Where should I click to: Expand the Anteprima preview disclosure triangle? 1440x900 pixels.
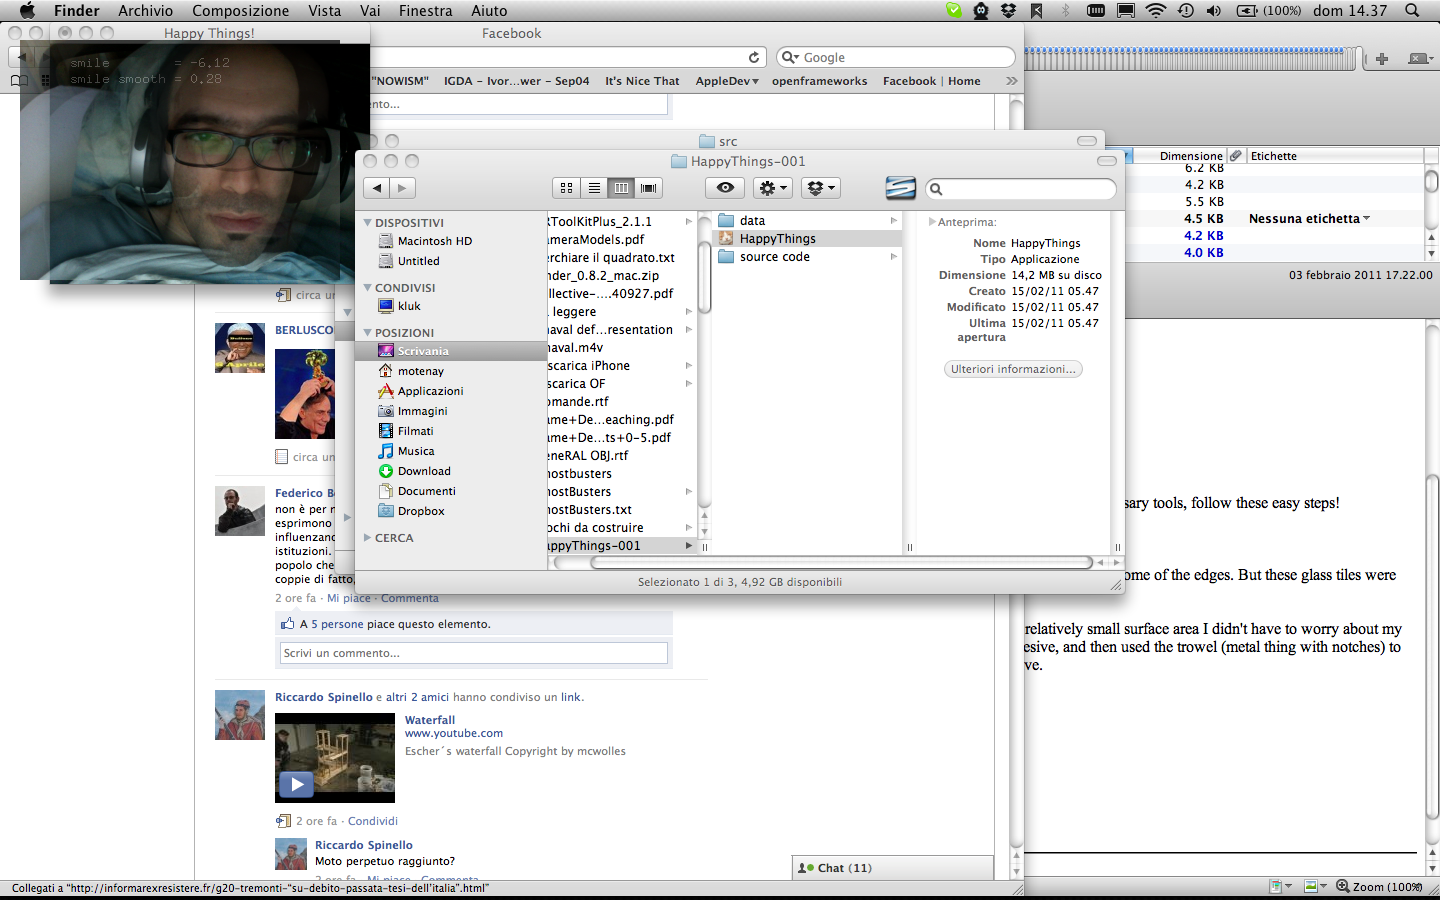click(x=932, y=222)
